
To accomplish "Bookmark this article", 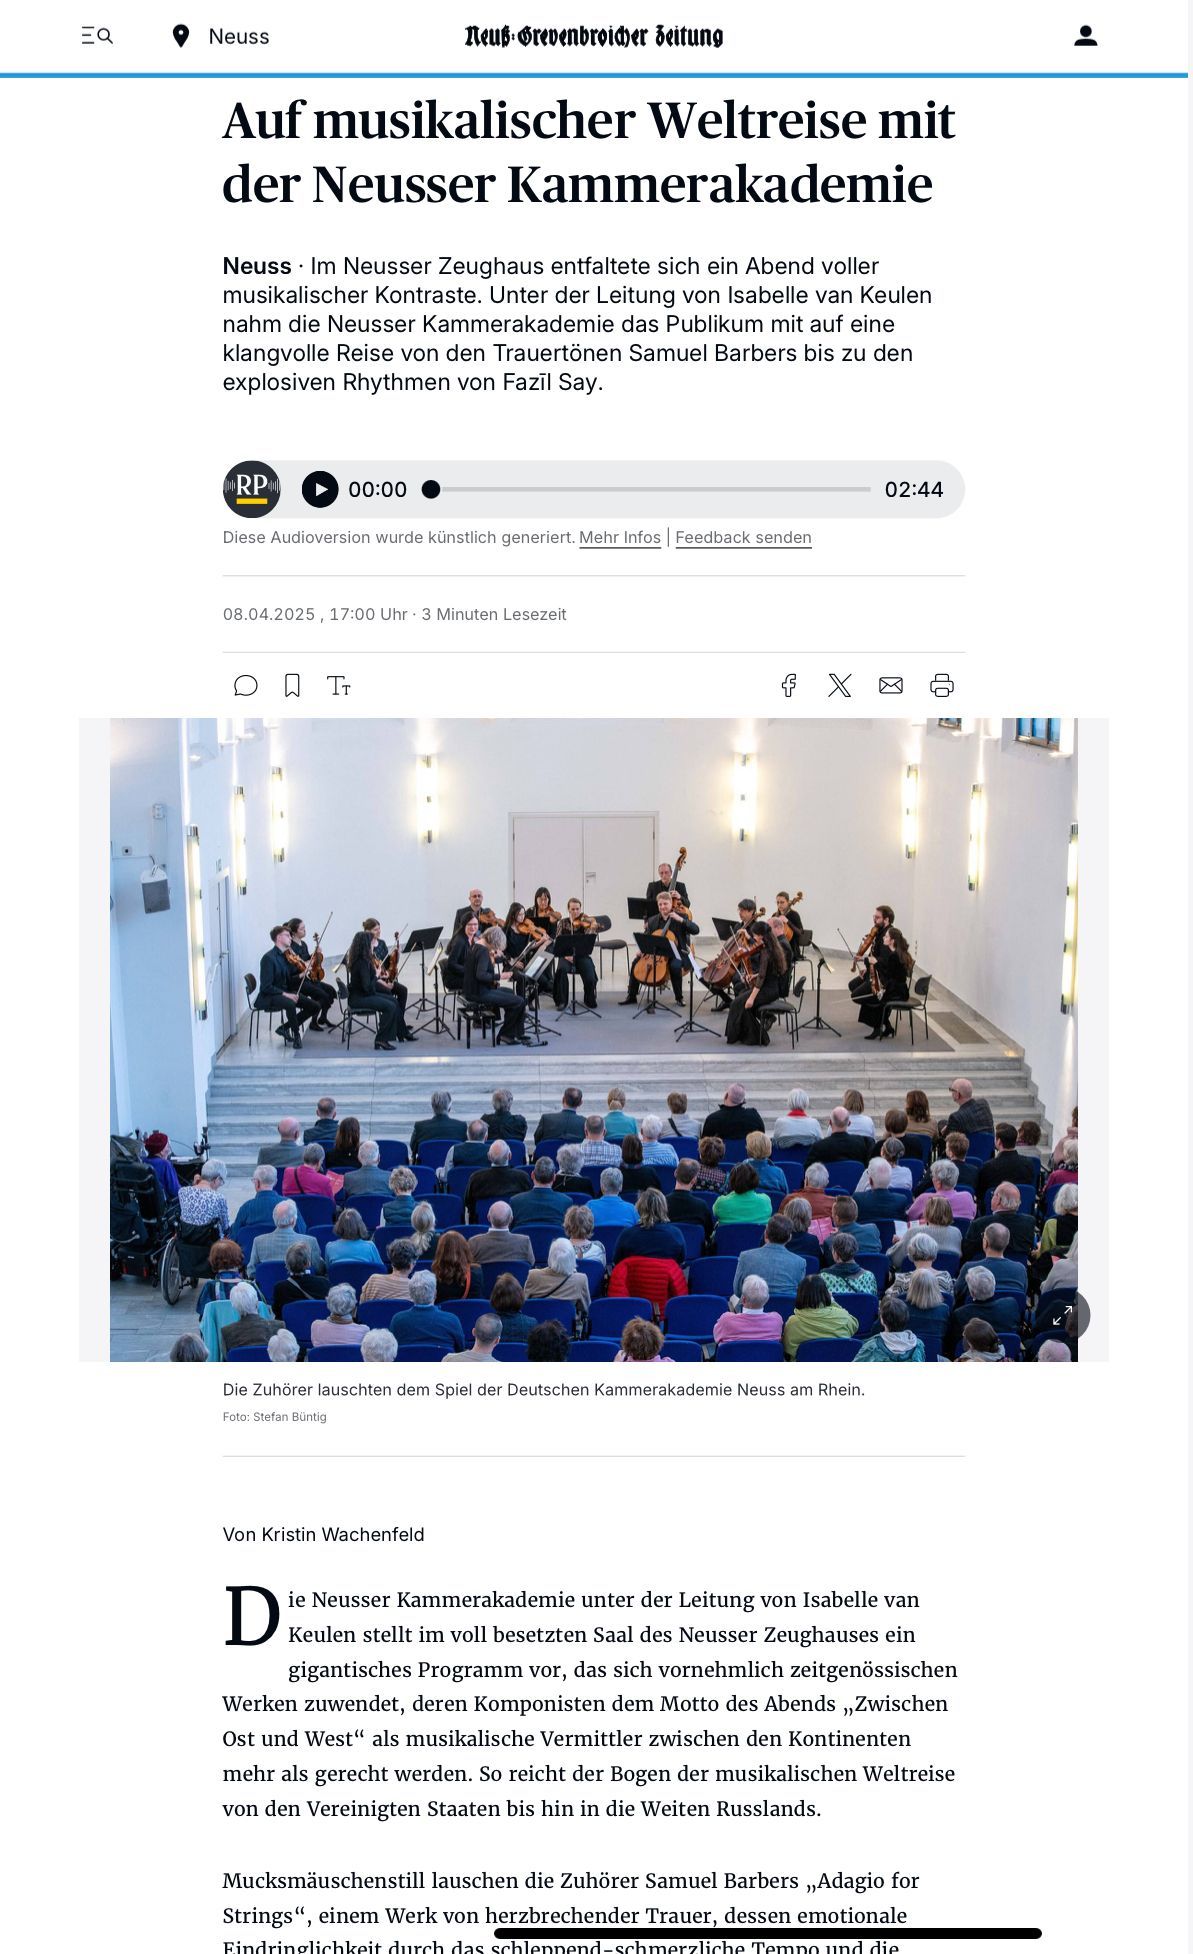I will 292,686.
